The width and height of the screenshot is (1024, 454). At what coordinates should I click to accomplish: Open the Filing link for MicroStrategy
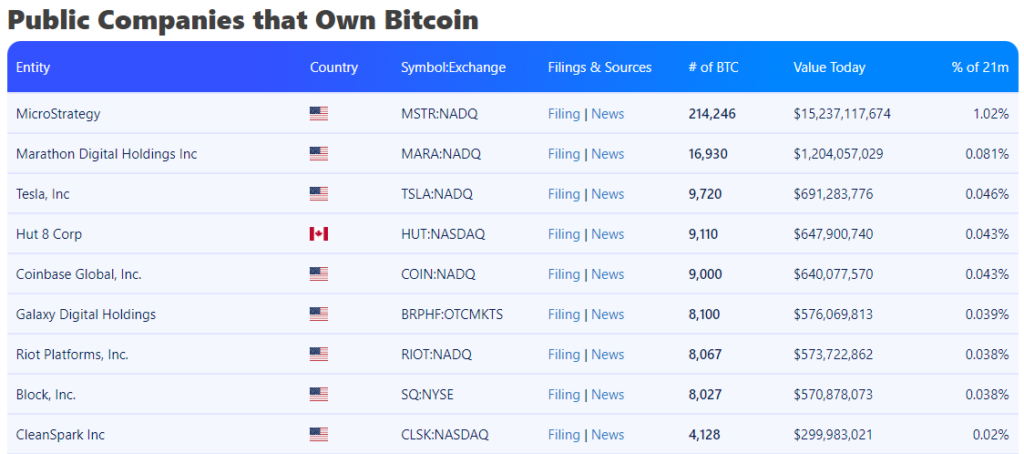[x=564, y=114]
